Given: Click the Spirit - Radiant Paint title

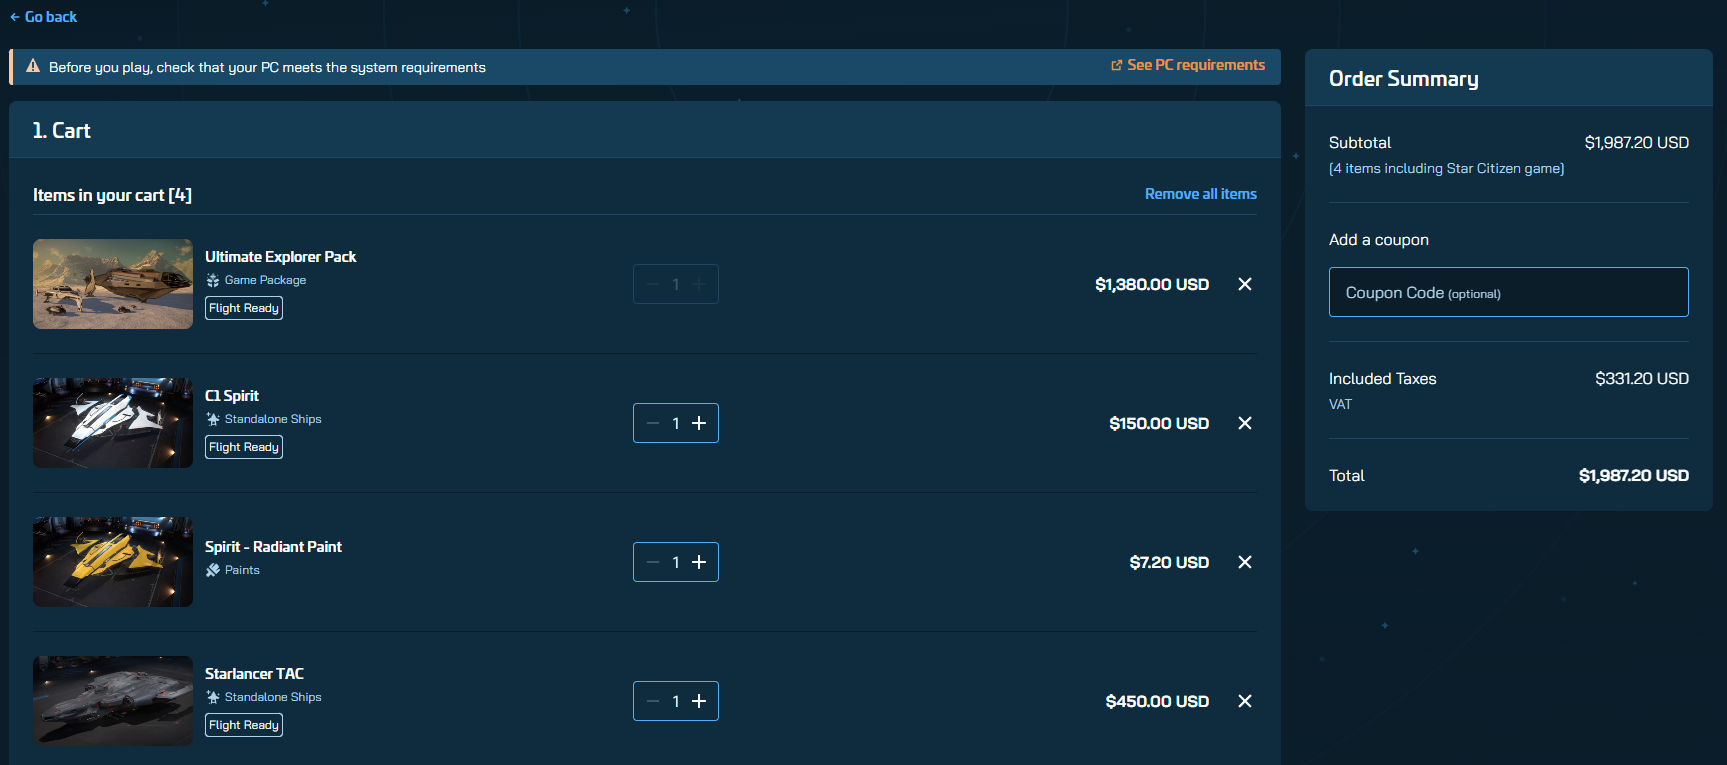Looking at the screenshot, I should [273, 547].
